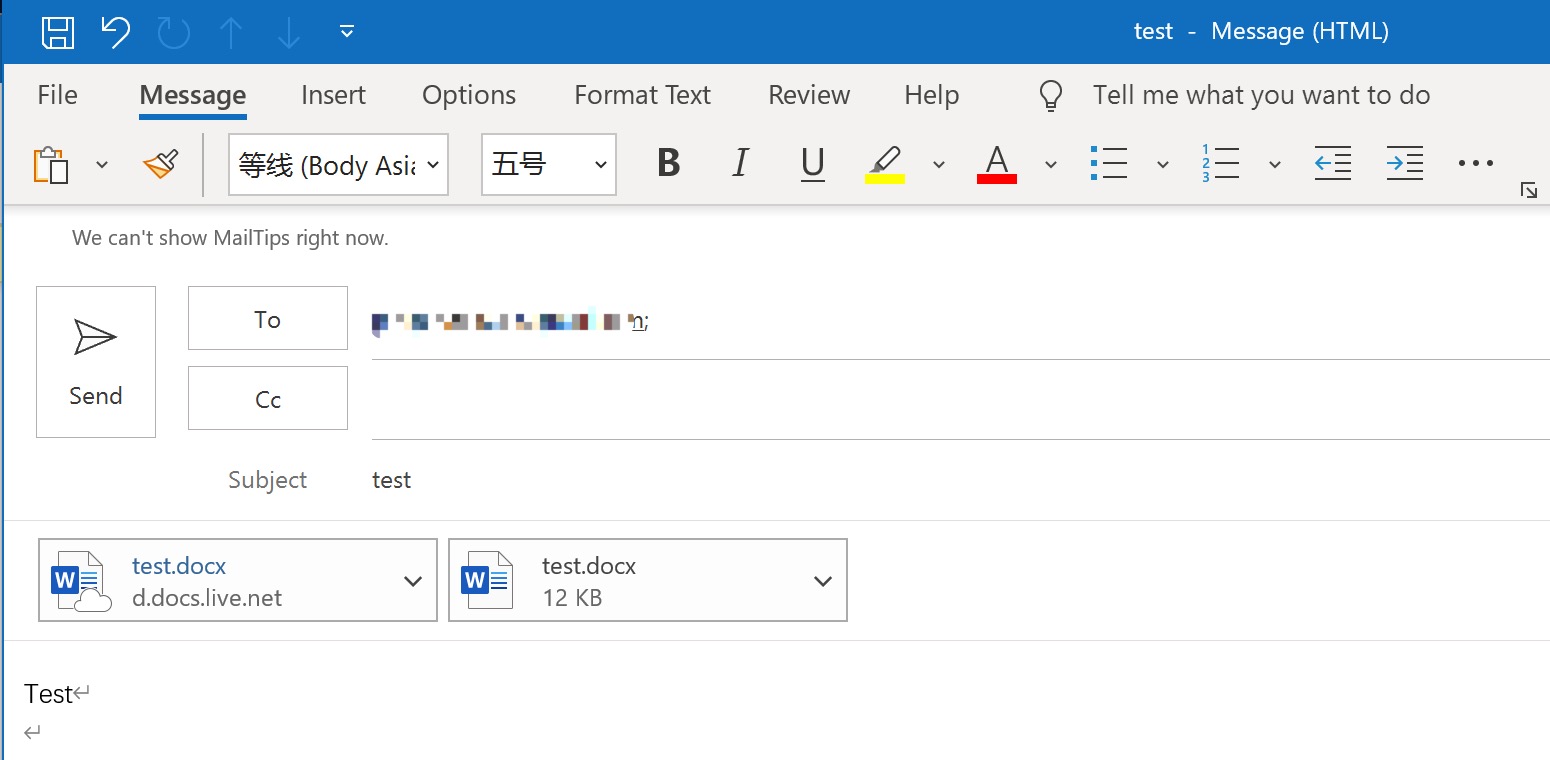This screenshot has width=1550, height=760.
Task: Activate the Format Painter brush
Action: [160, 164]
